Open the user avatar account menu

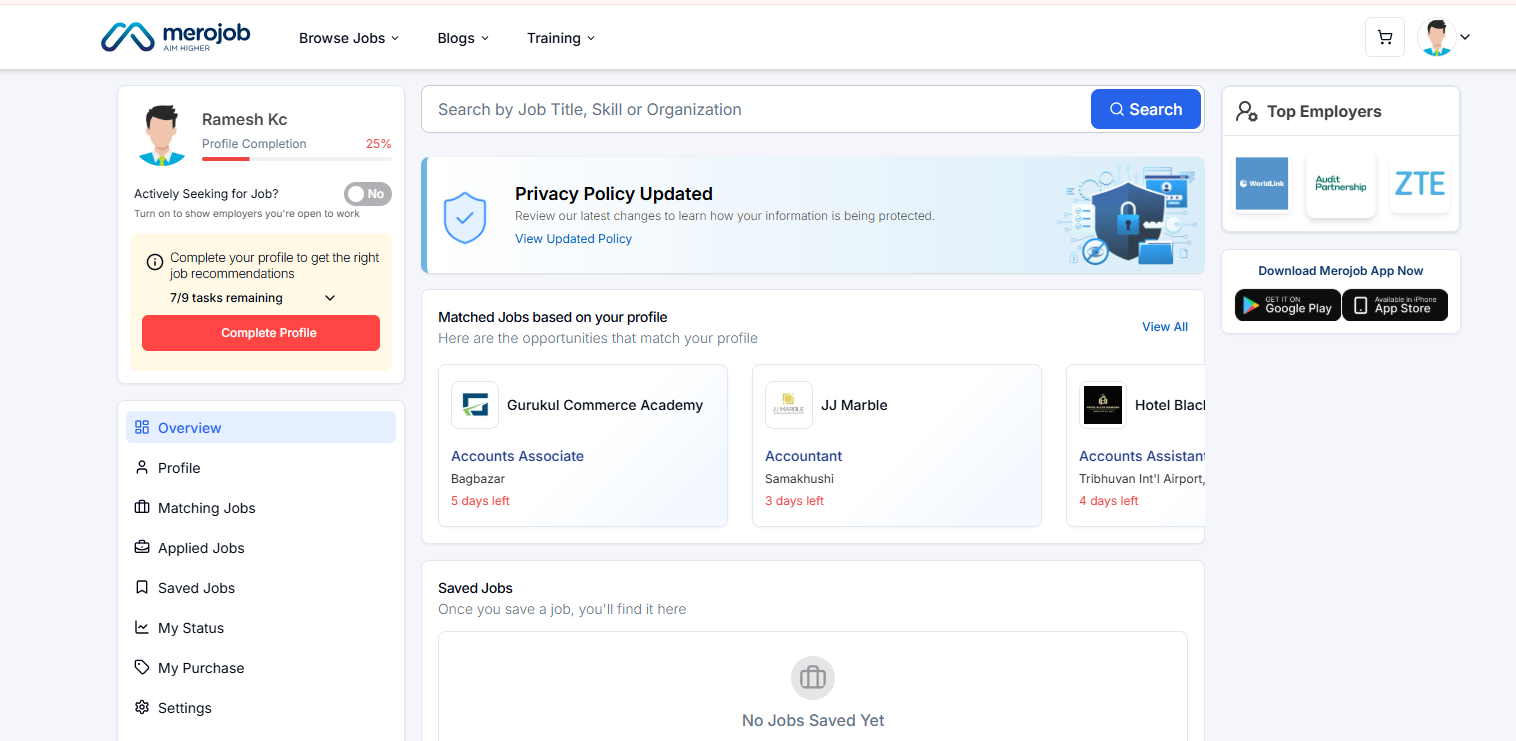coord(1443,38)
